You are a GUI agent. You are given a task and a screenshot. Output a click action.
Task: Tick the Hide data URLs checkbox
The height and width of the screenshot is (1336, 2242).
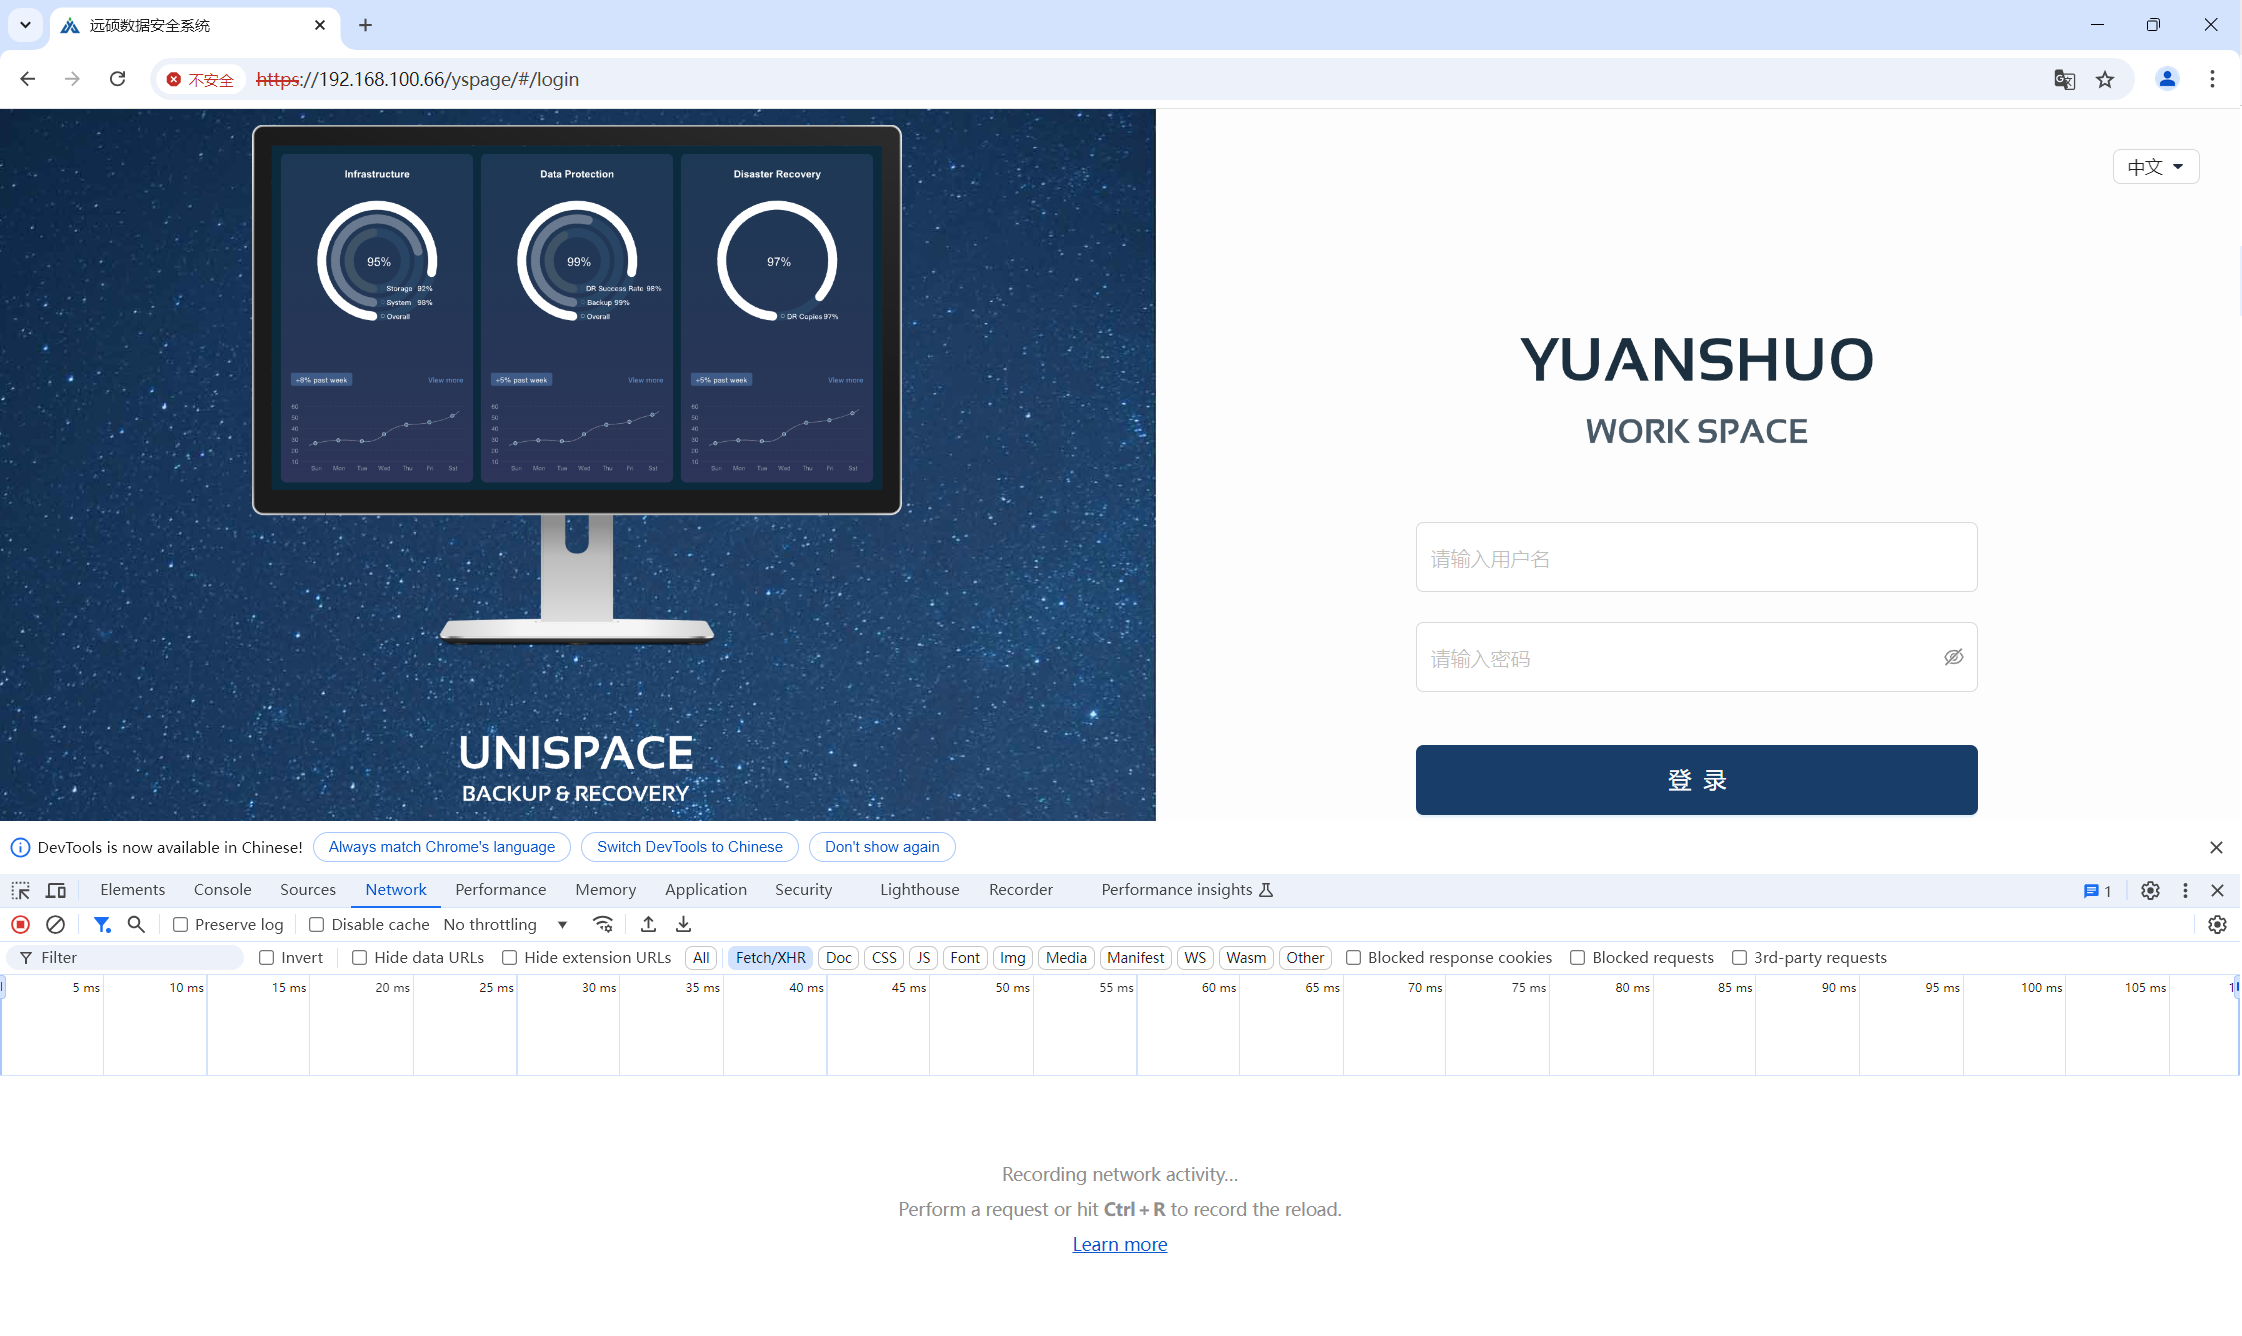point(360,958)
